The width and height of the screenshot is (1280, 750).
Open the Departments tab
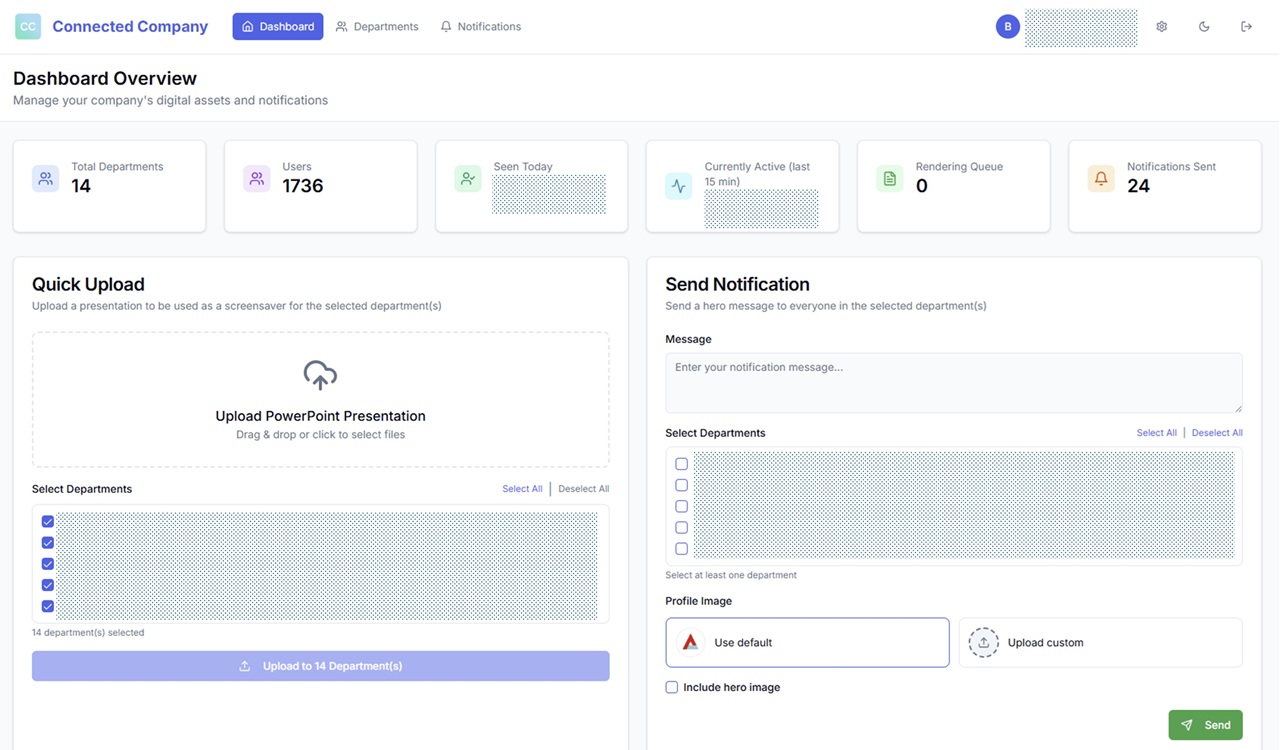377,27
